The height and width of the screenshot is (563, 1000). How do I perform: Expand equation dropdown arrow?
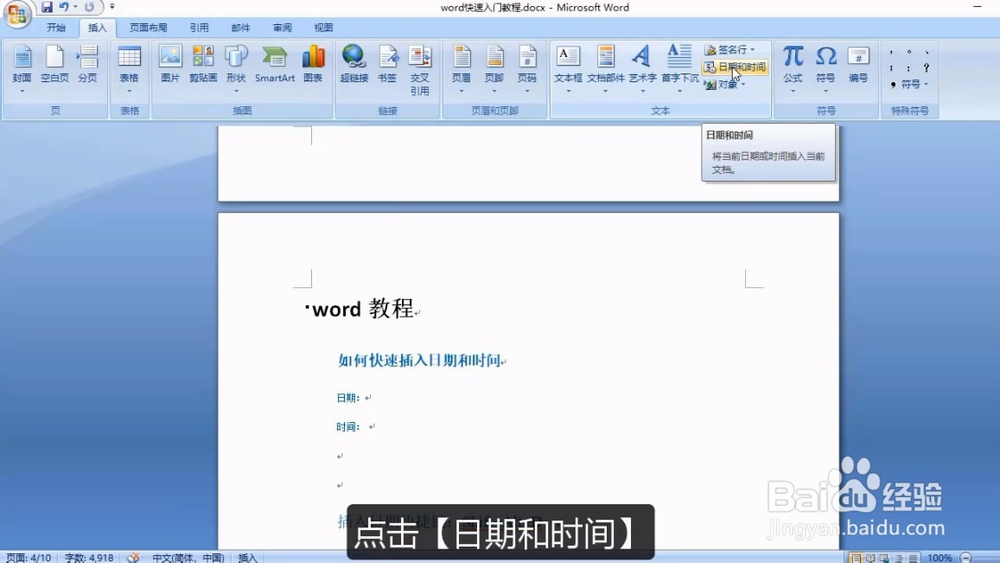tap(793, 91)
